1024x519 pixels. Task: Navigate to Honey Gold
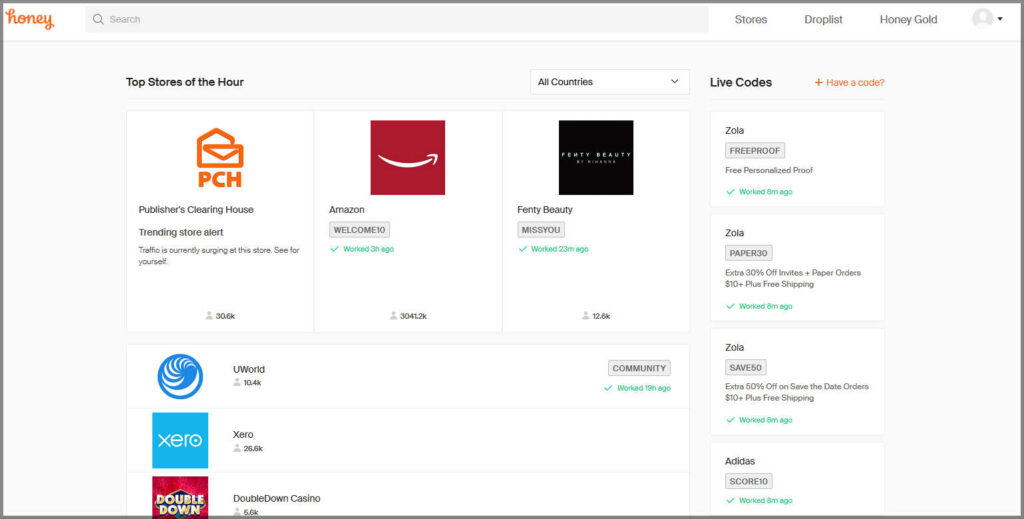(908, 19)
